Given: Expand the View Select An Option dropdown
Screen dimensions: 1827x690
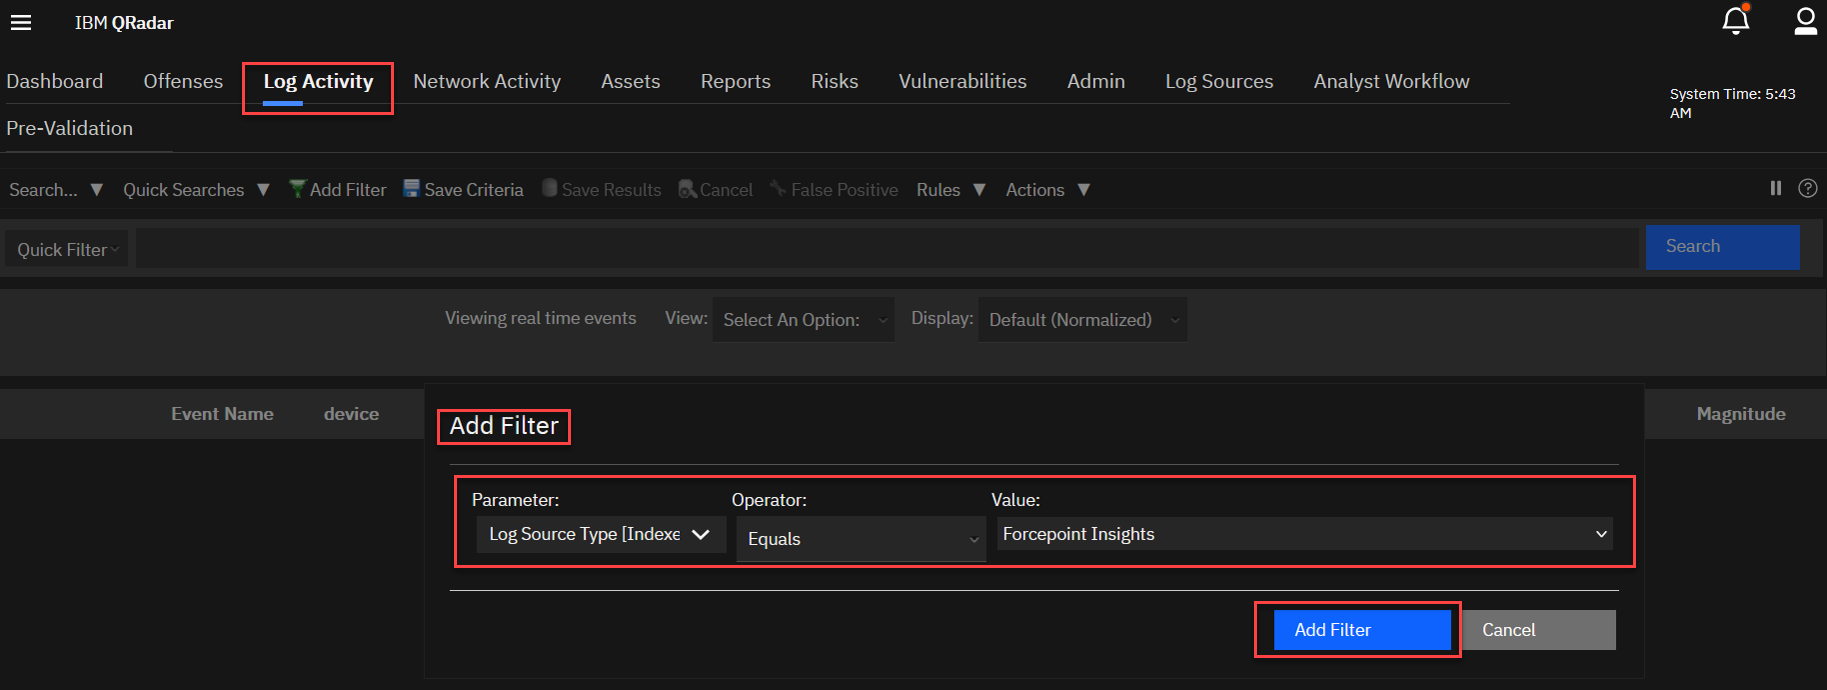Looking at the screenshot, I should (803, 320).
